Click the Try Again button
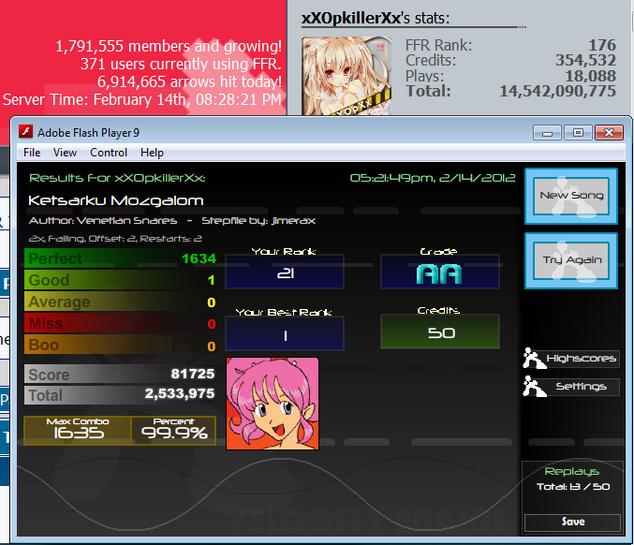This screenshot has height=545, width=634. pyautogui.click(x=571, y=260)
